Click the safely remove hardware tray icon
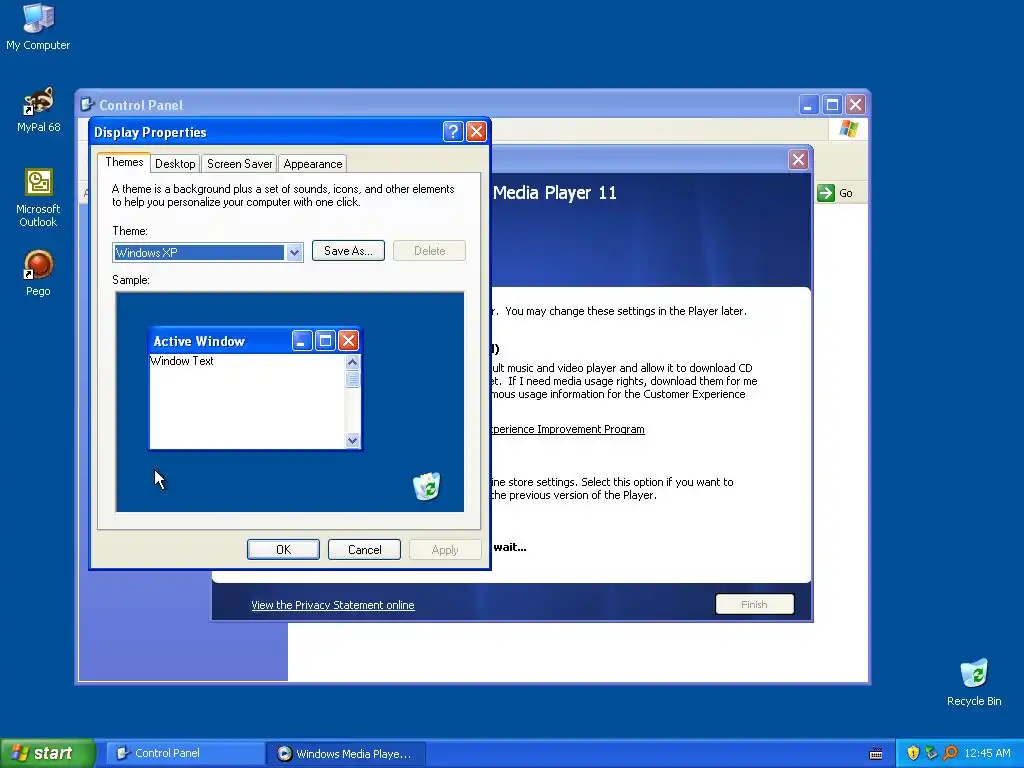 coord(931,753)
